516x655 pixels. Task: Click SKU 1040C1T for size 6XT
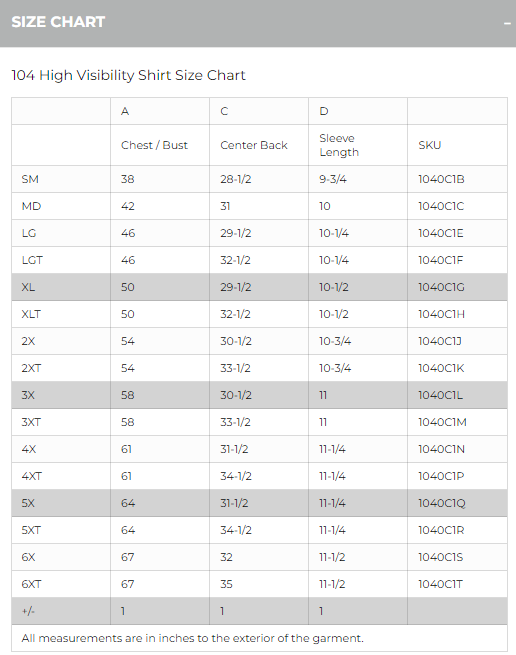440,584
